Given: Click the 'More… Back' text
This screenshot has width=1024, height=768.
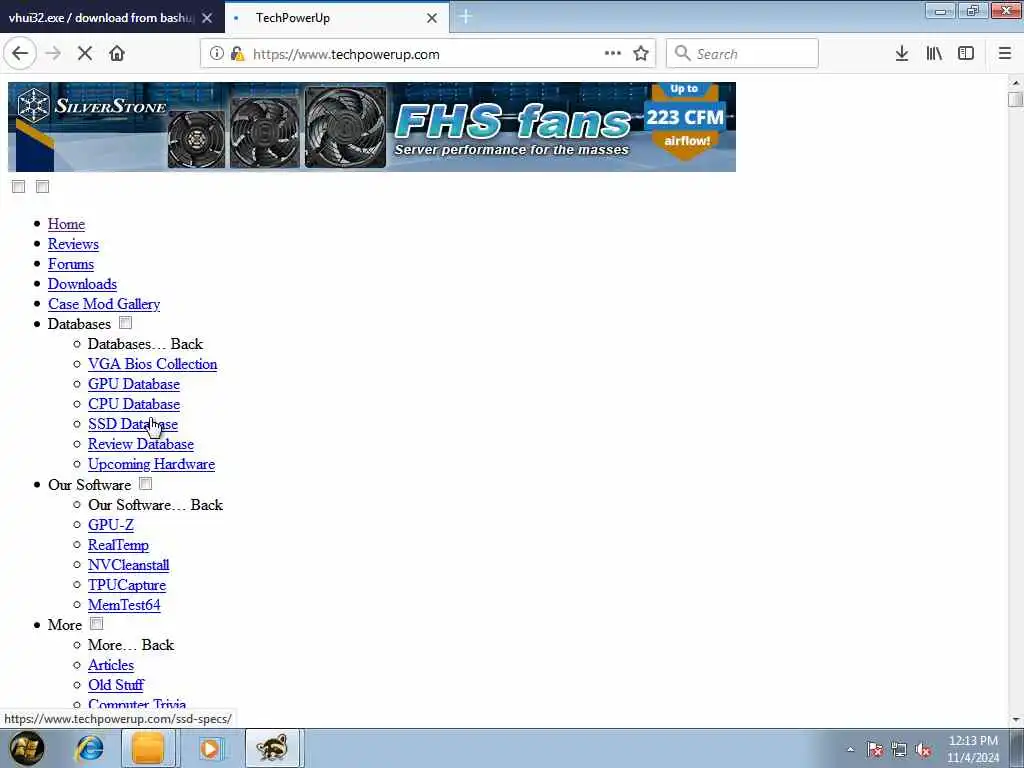Looking at the screenshot, I should point(131,645).
